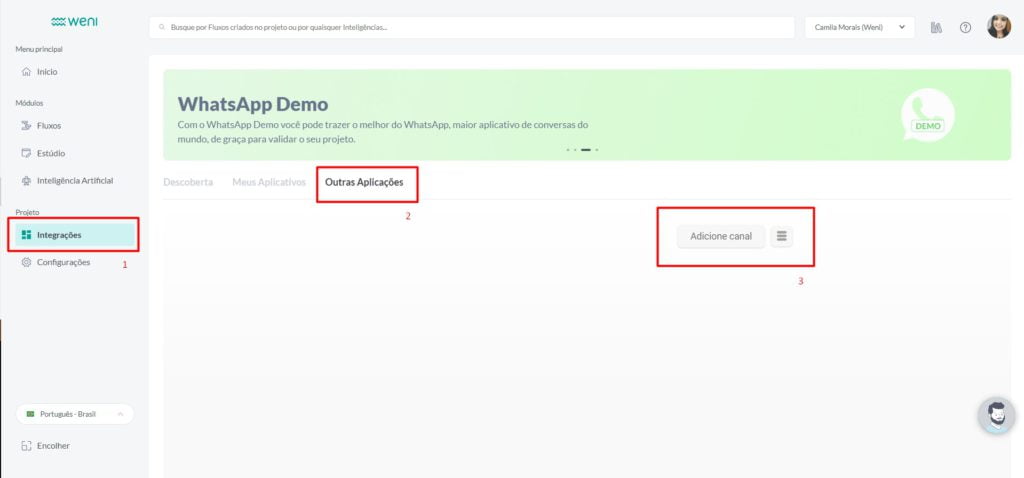Click the Adicione canal button
Viewport: 1024px width, 478px height.
pos(721,236)
